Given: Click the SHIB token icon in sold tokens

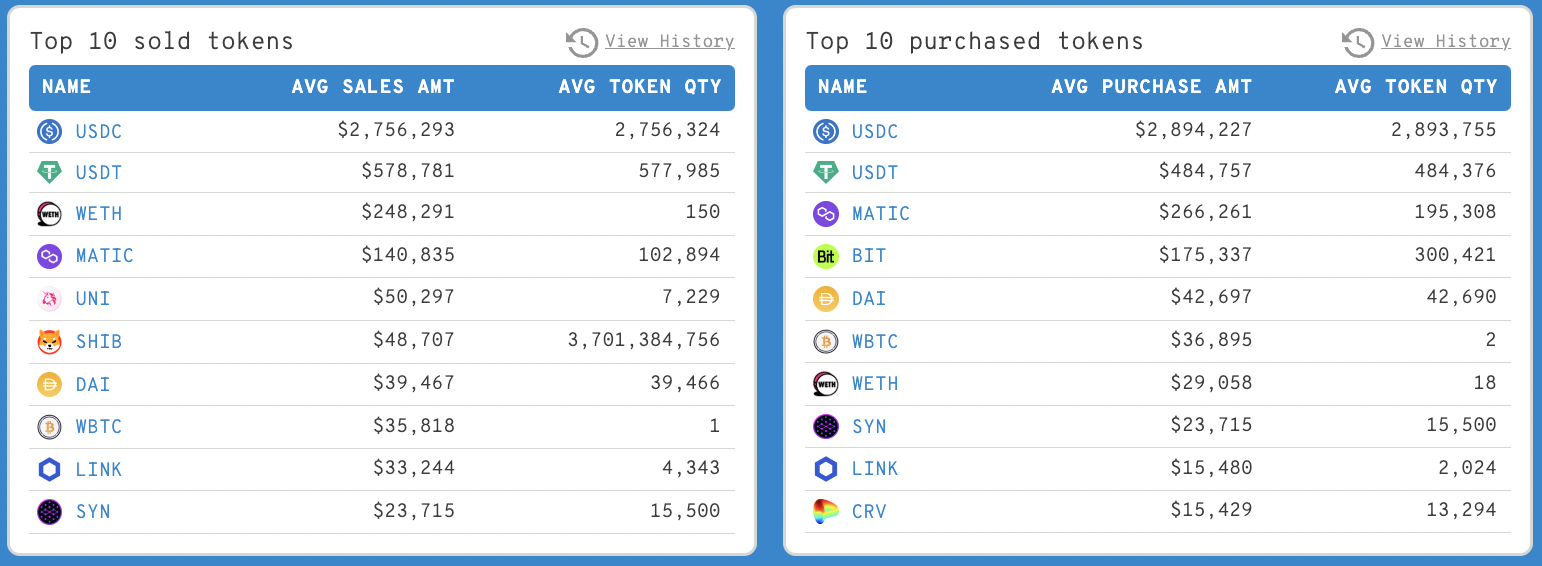Looking at the screenshot, I should coord(49,342).
